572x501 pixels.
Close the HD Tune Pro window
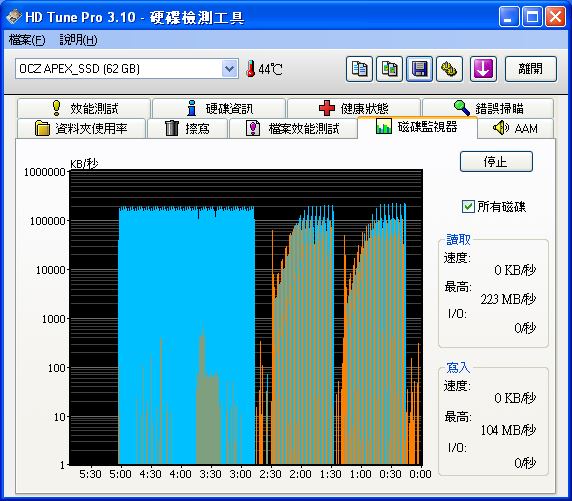click(555, 17)
